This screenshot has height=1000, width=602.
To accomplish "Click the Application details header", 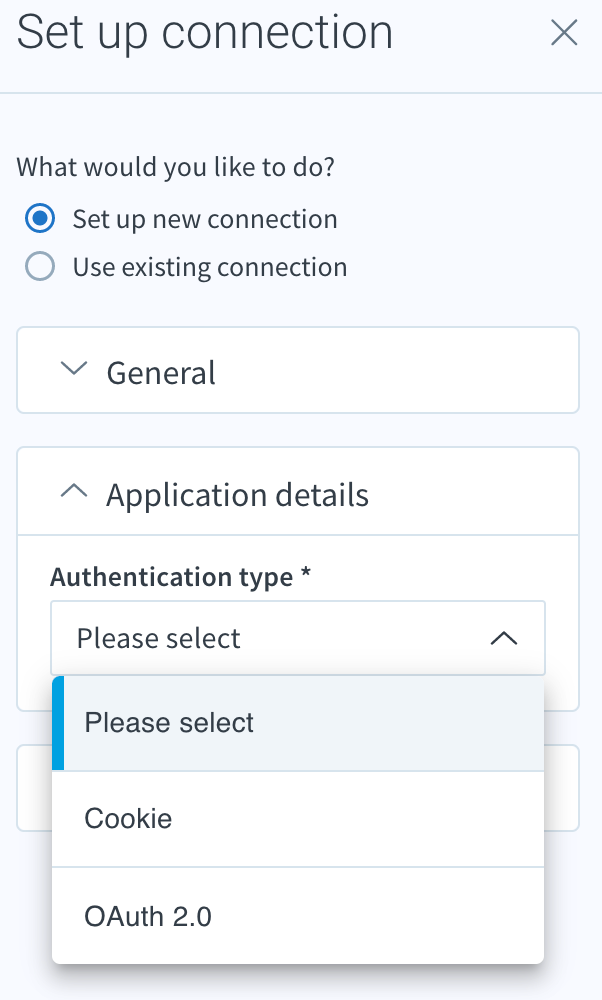I will [237, 493].
